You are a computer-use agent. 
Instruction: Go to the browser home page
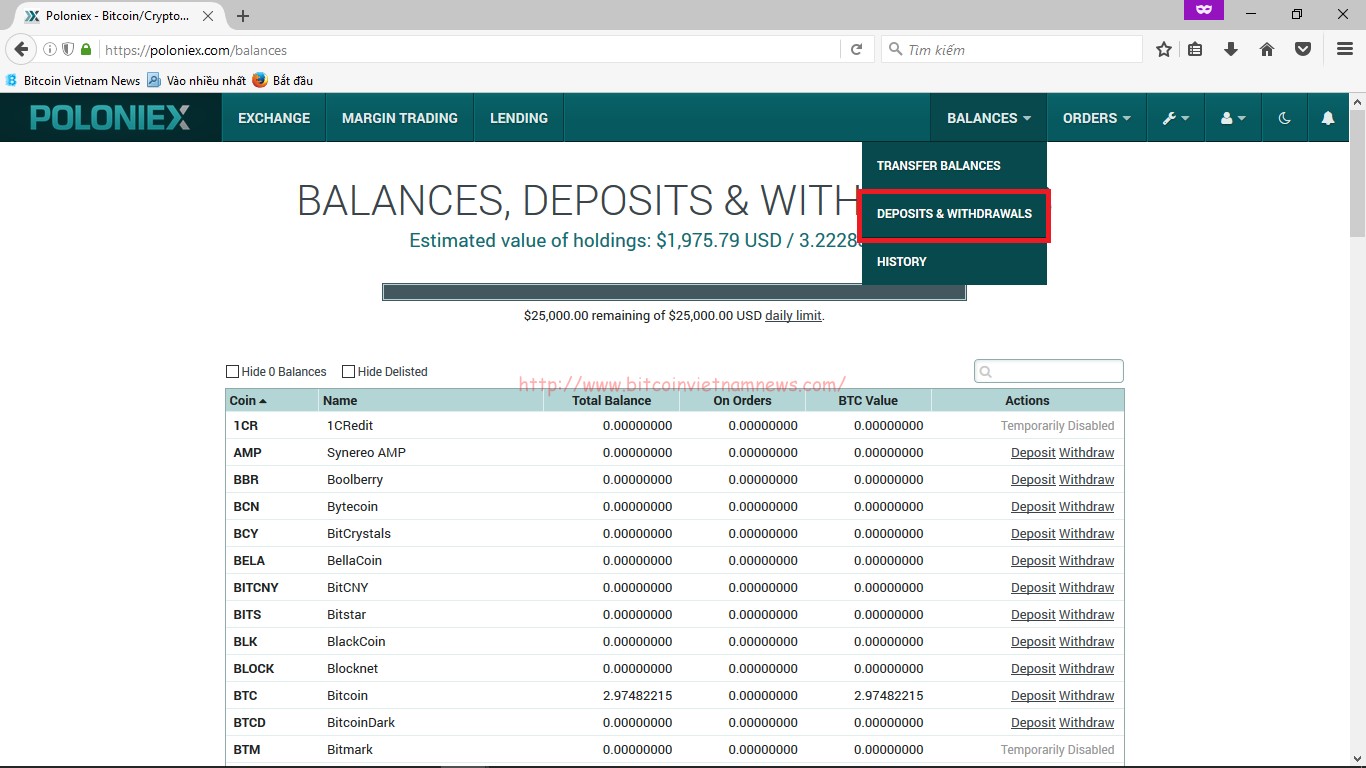coord(1267,49)
